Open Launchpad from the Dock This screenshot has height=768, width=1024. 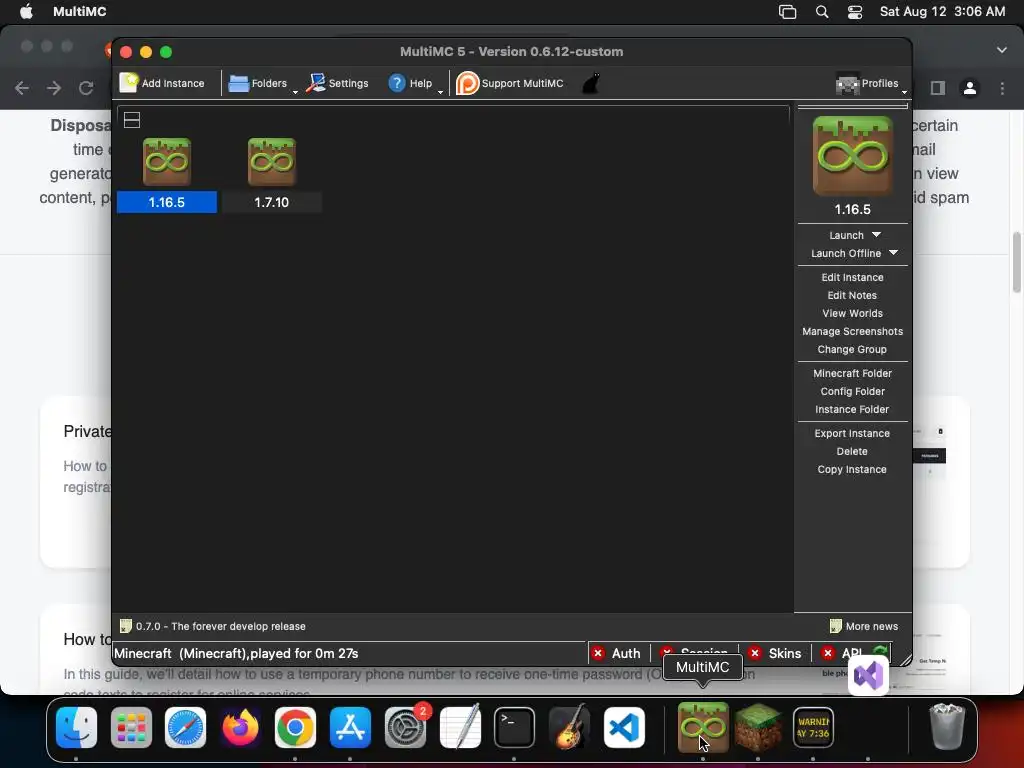[x=131, y=727]
